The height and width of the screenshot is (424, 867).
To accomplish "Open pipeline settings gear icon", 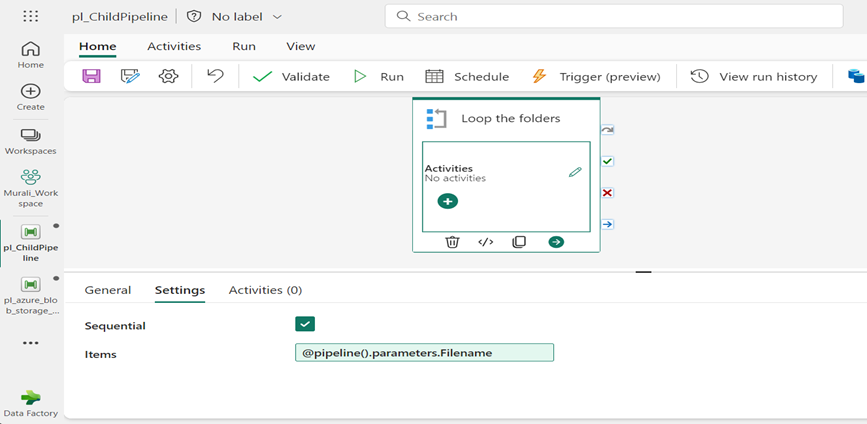I will coord(168,76).
